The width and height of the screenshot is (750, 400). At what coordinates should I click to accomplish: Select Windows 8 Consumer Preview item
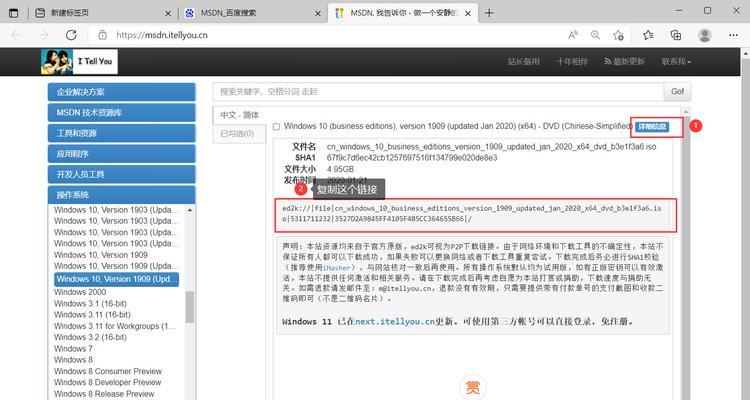pos(108,371)
